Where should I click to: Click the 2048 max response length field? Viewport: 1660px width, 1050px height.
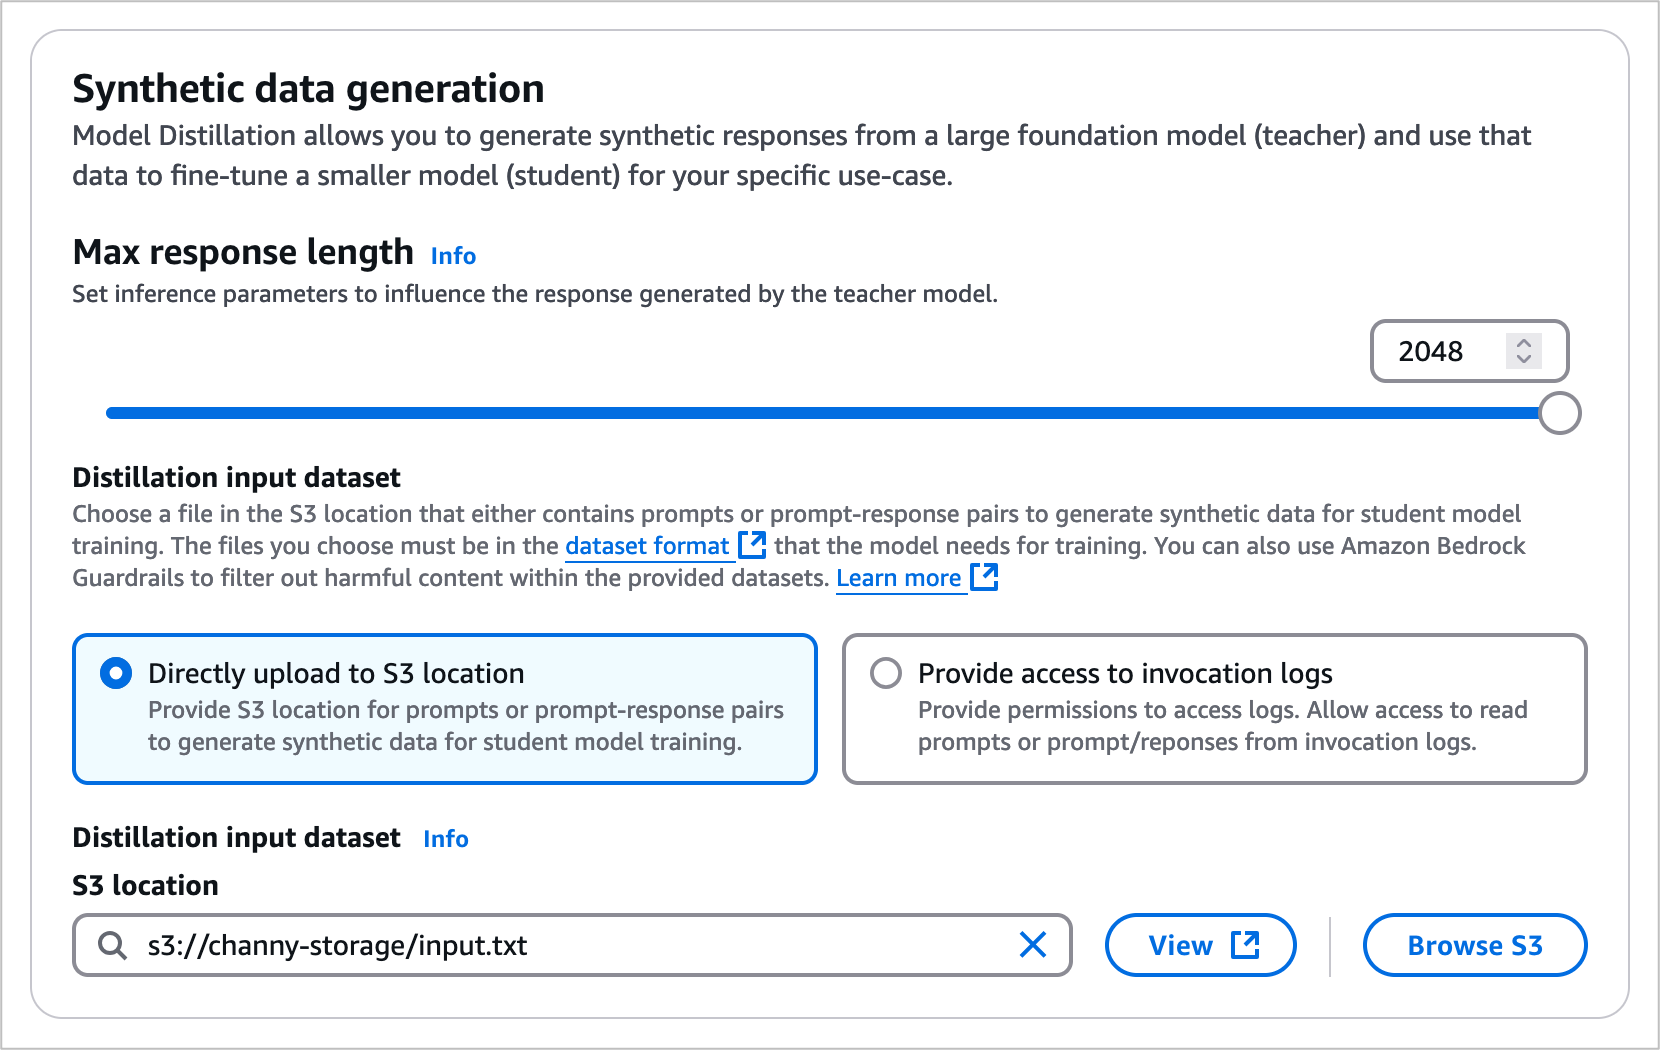click(x=1431, y=352)
